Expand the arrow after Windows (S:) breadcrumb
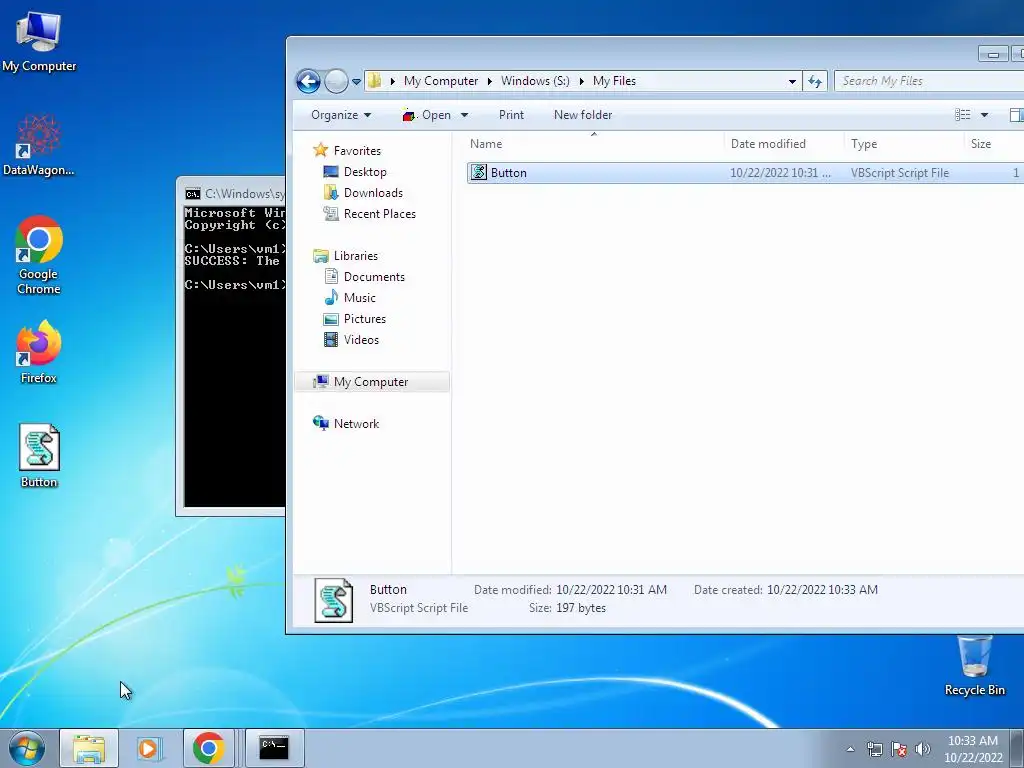Screen dimensions: 1024x768 click(x=581, y=81)
